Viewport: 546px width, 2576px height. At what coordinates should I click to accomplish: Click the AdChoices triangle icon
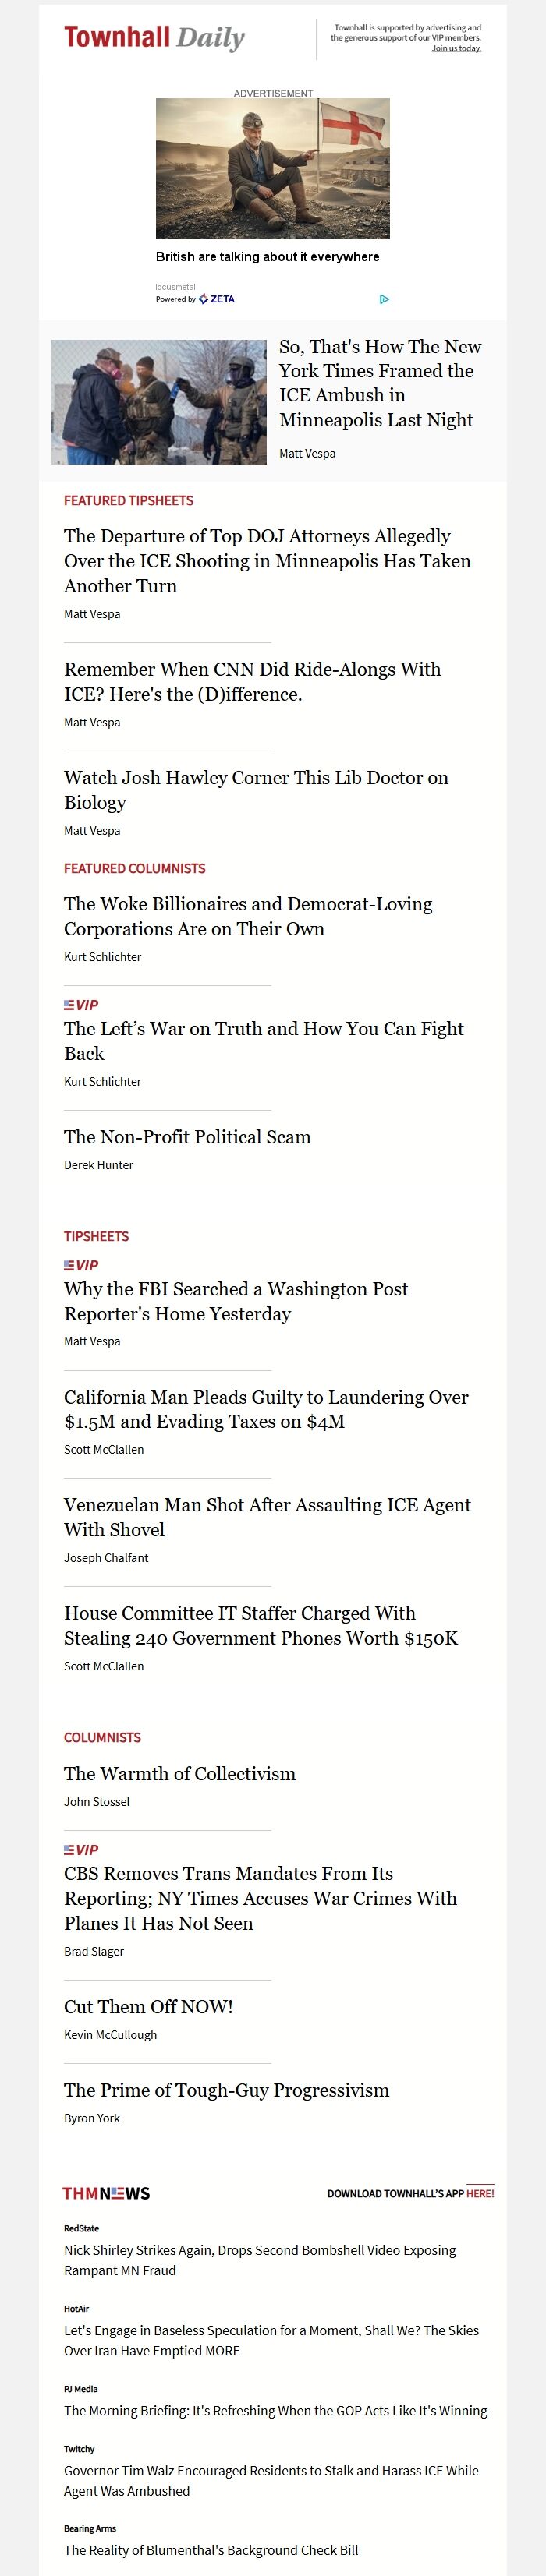[384, 299]
